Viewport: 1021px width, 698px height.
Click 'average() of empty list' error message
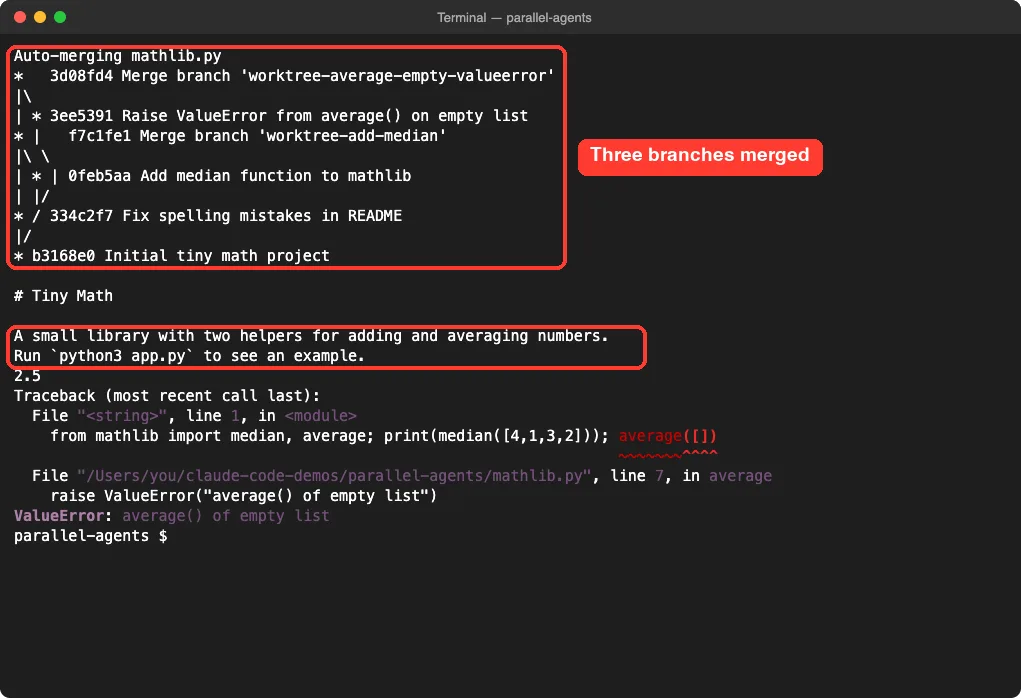click(225, 516)
